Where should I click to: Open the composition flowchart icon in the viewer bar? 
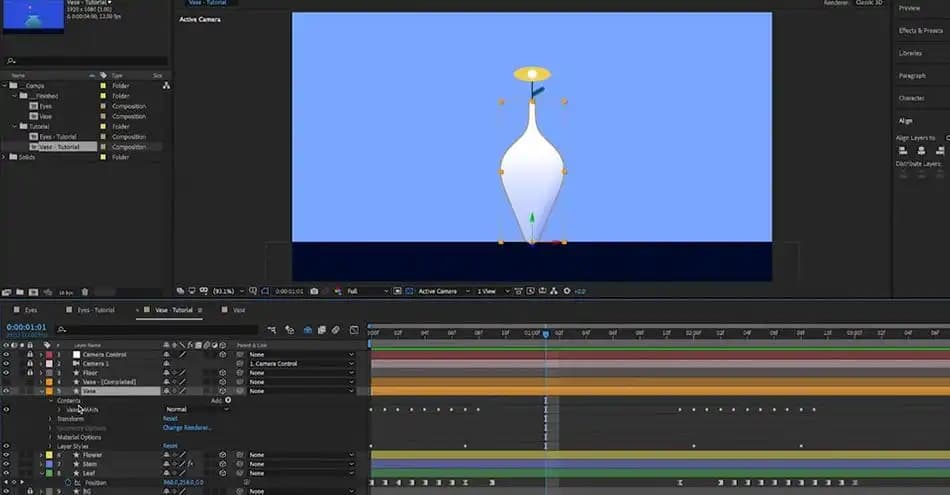(554, 291)
